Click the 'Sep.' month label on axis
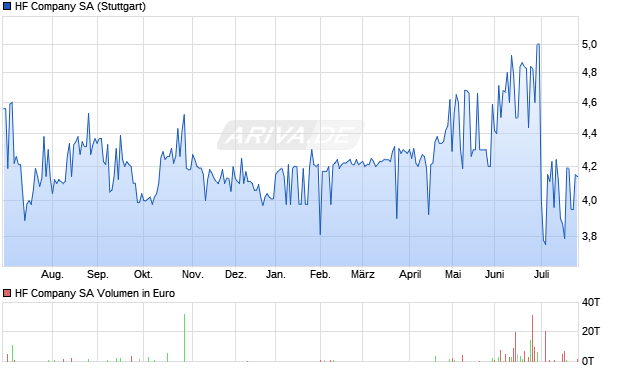This screenshot has height=371, width=620. 98,274
